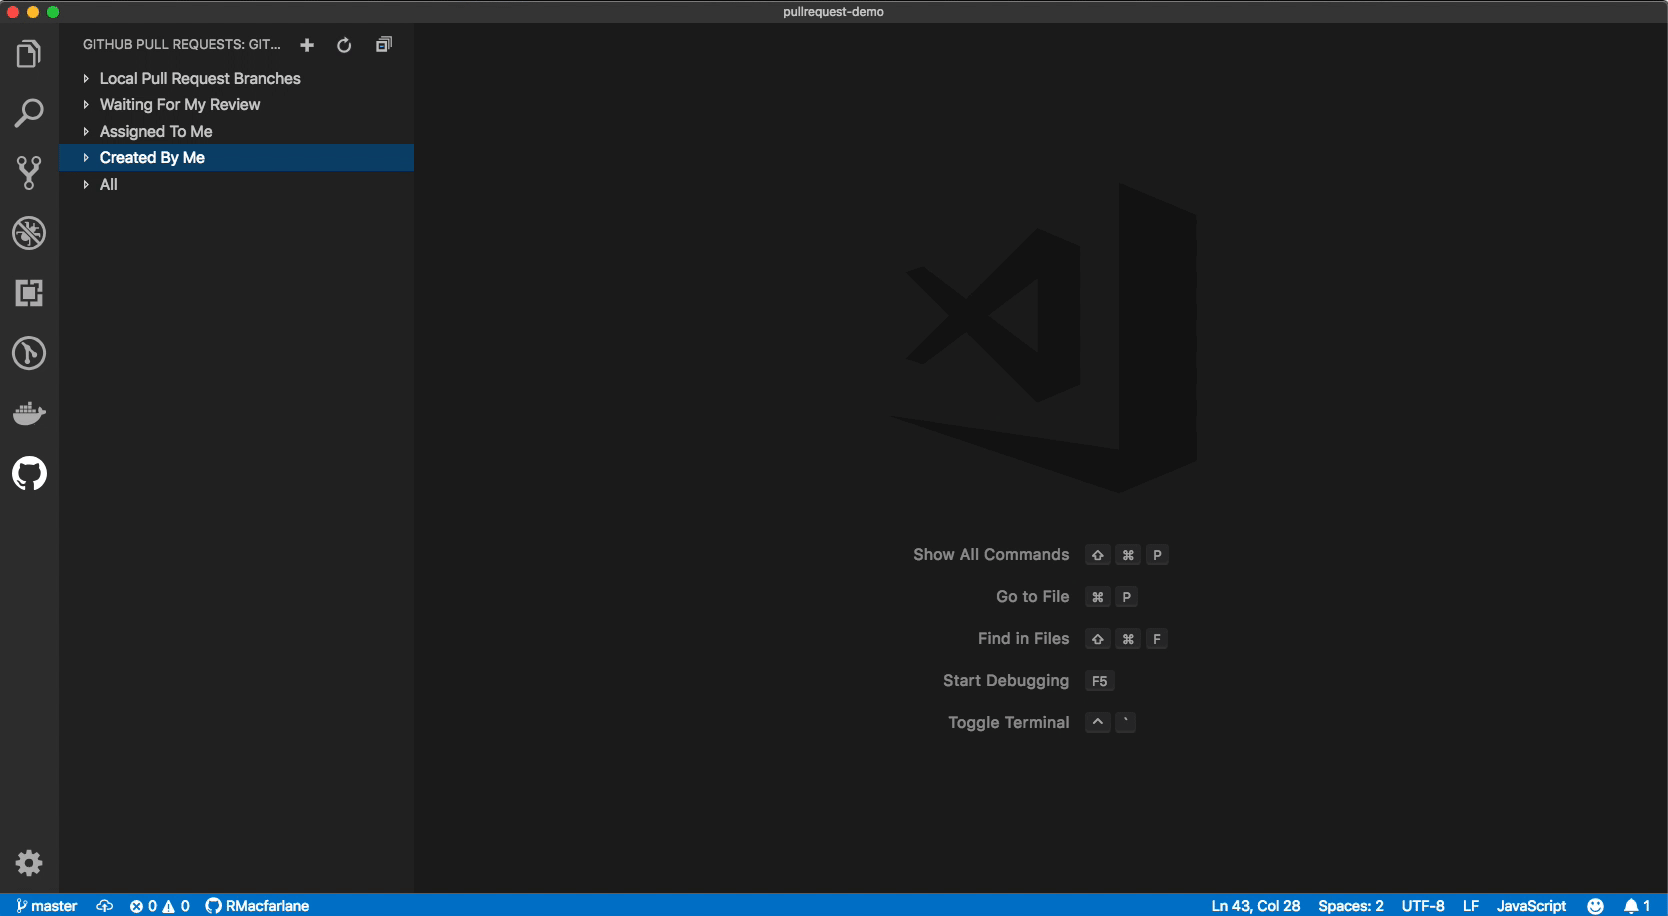This screenshot has width=1668, height=916.
Task: Open the Extensions view icon
Action: pyautogui.click(x=29, y=293)
